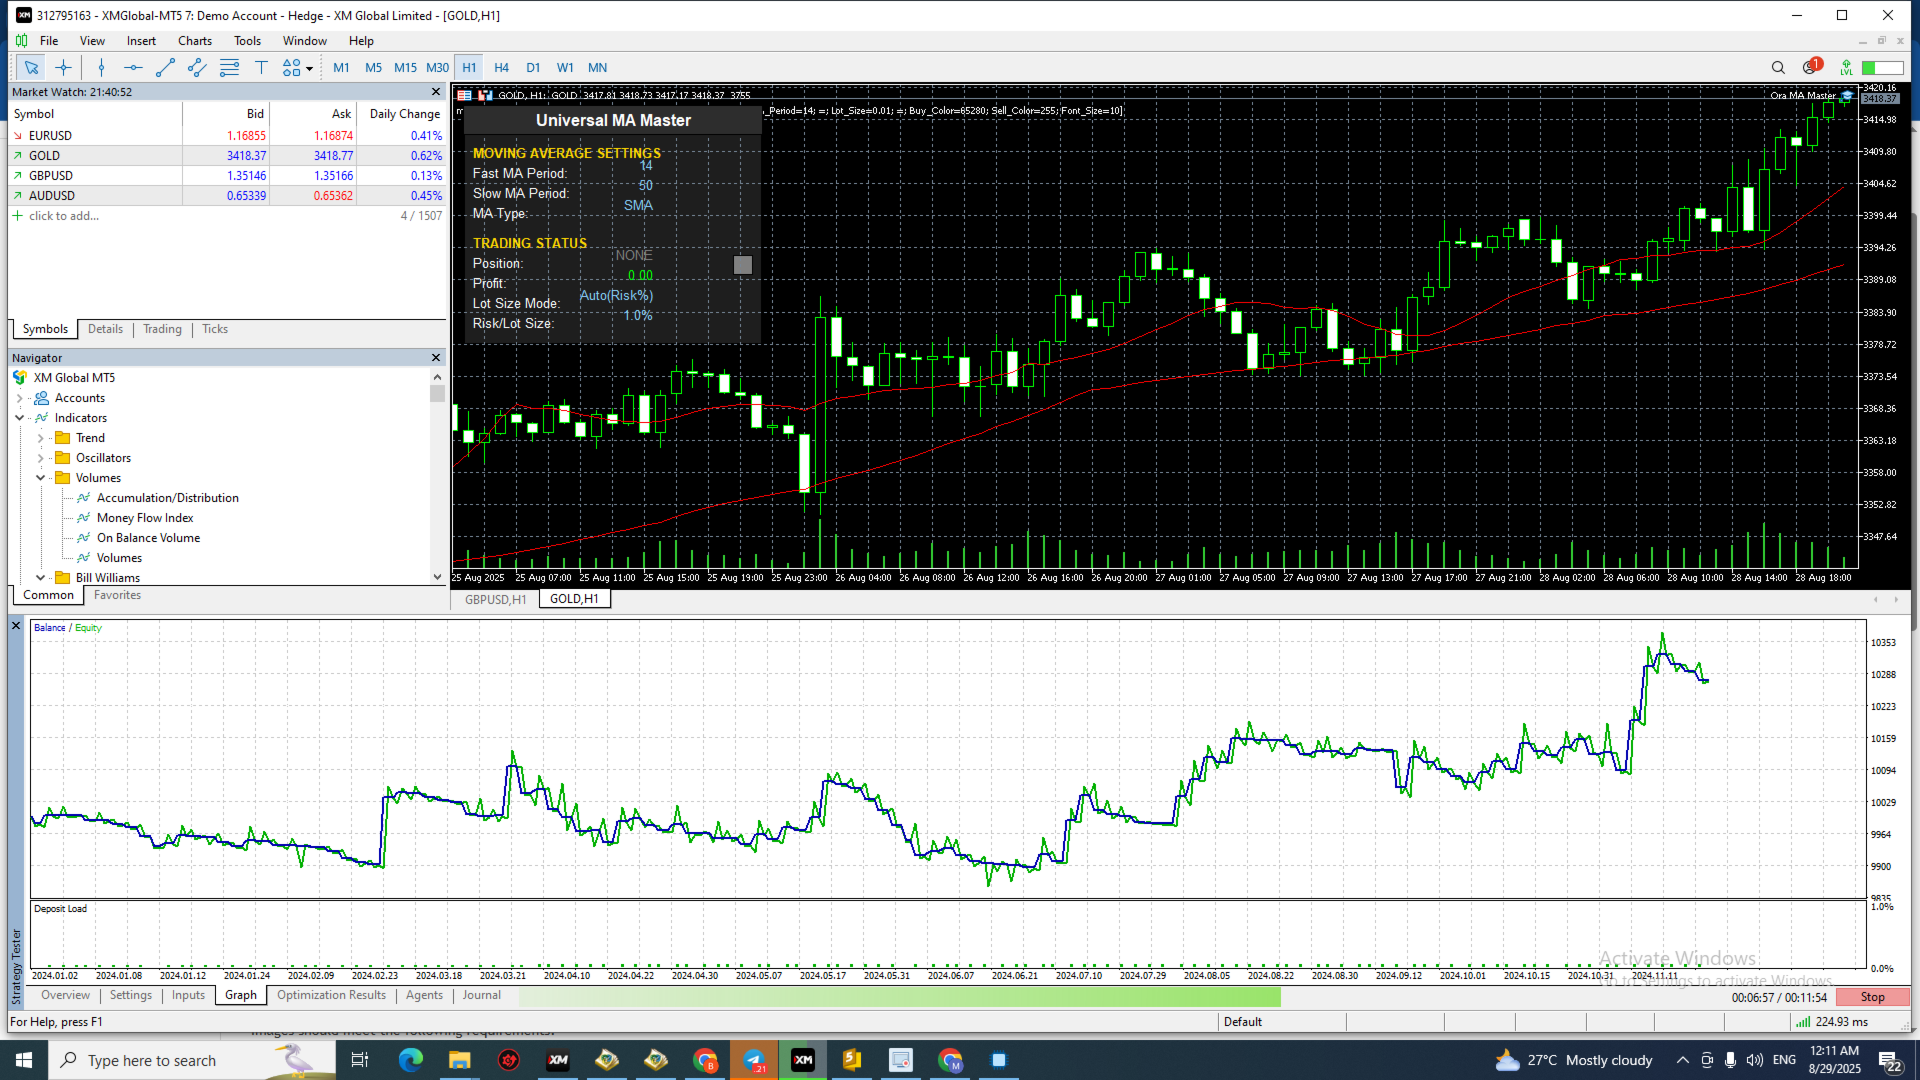Click 'click to add...' symbol field
Screen dimensions: 1920x1080
63,216
